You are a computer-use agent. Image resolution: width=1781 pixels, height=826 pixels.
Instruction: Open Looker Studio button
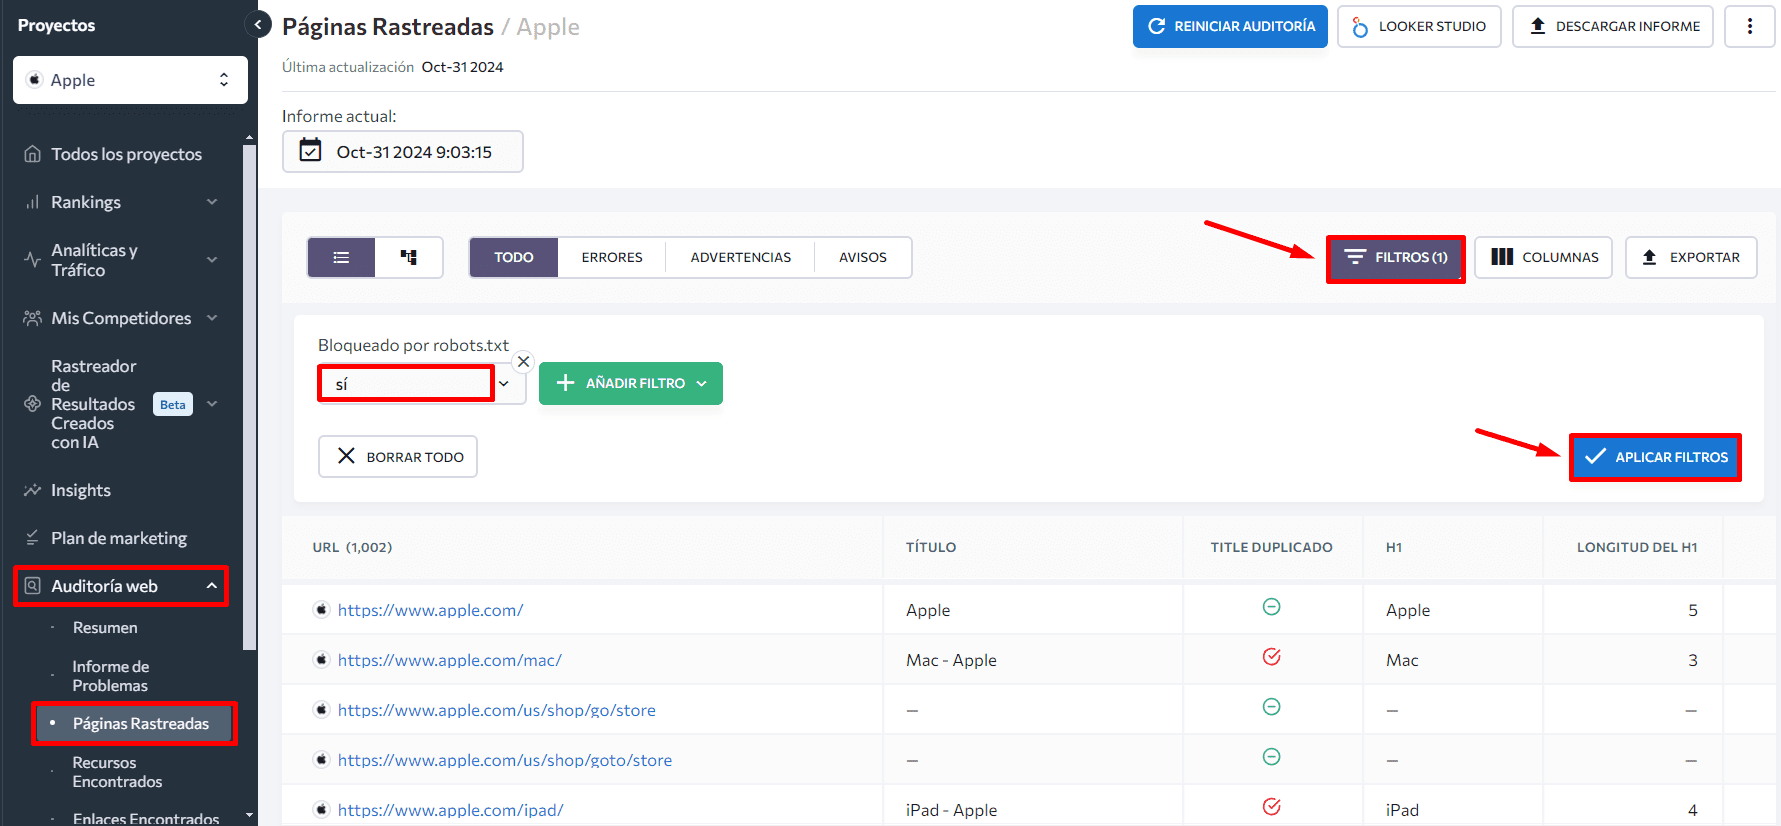[1419, 26]
